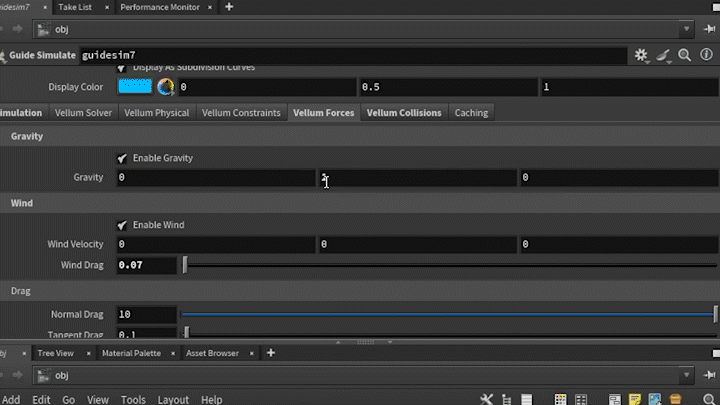
Task: Click the Gravity Y value field
Action: click(417, 178)
